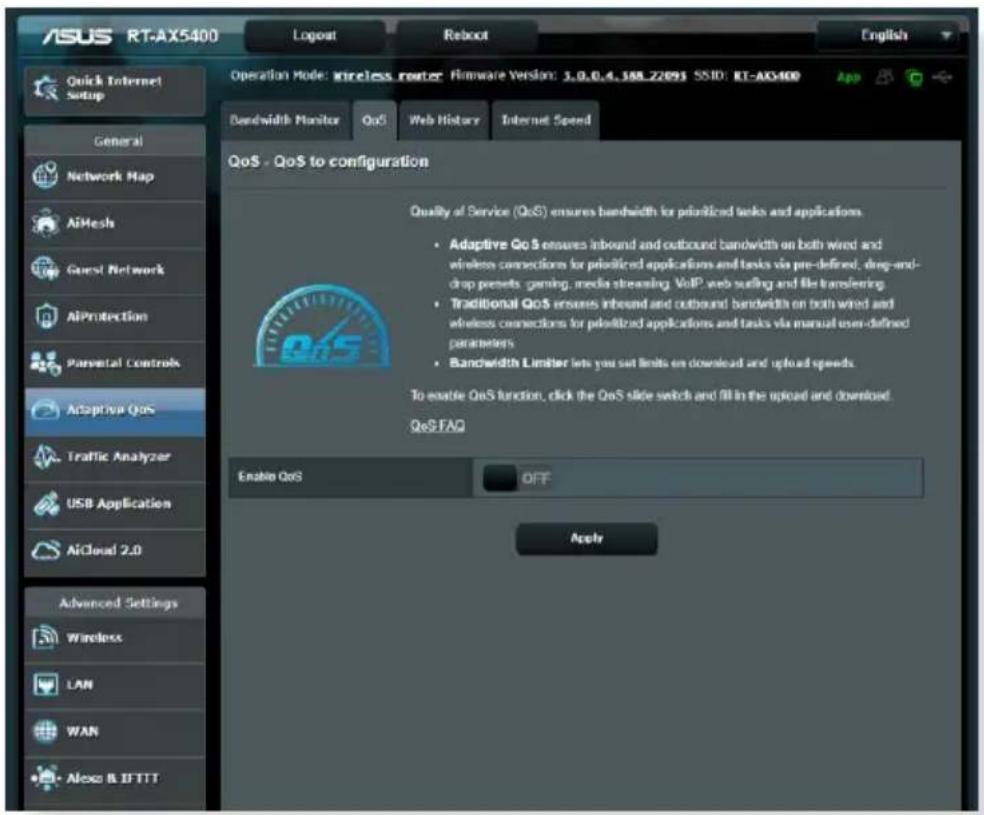Click the 'QoS - QoS to configuration' heading

pyautogui.click(x=328, y=162)
